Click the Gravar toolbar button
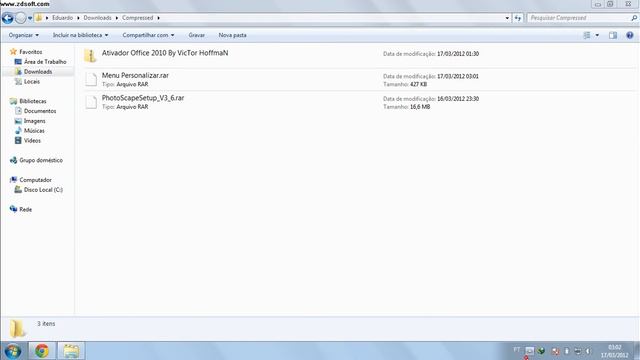 coord(197,35)
